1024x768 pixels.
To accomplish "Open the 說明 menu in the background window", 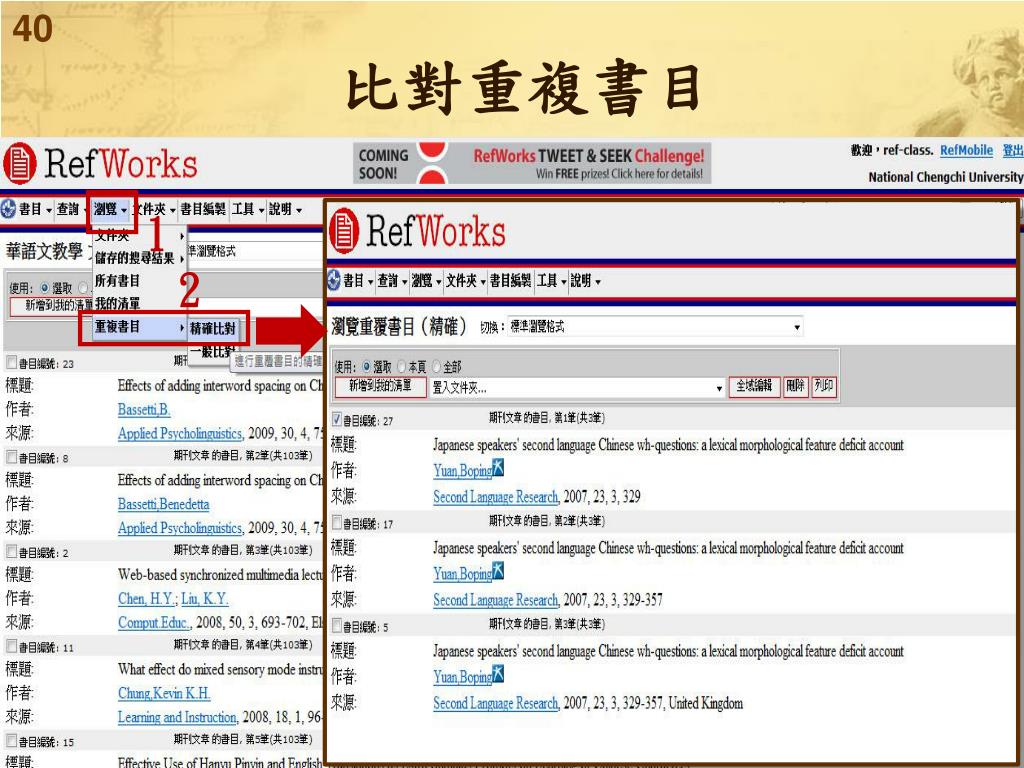I will point(285,209).
